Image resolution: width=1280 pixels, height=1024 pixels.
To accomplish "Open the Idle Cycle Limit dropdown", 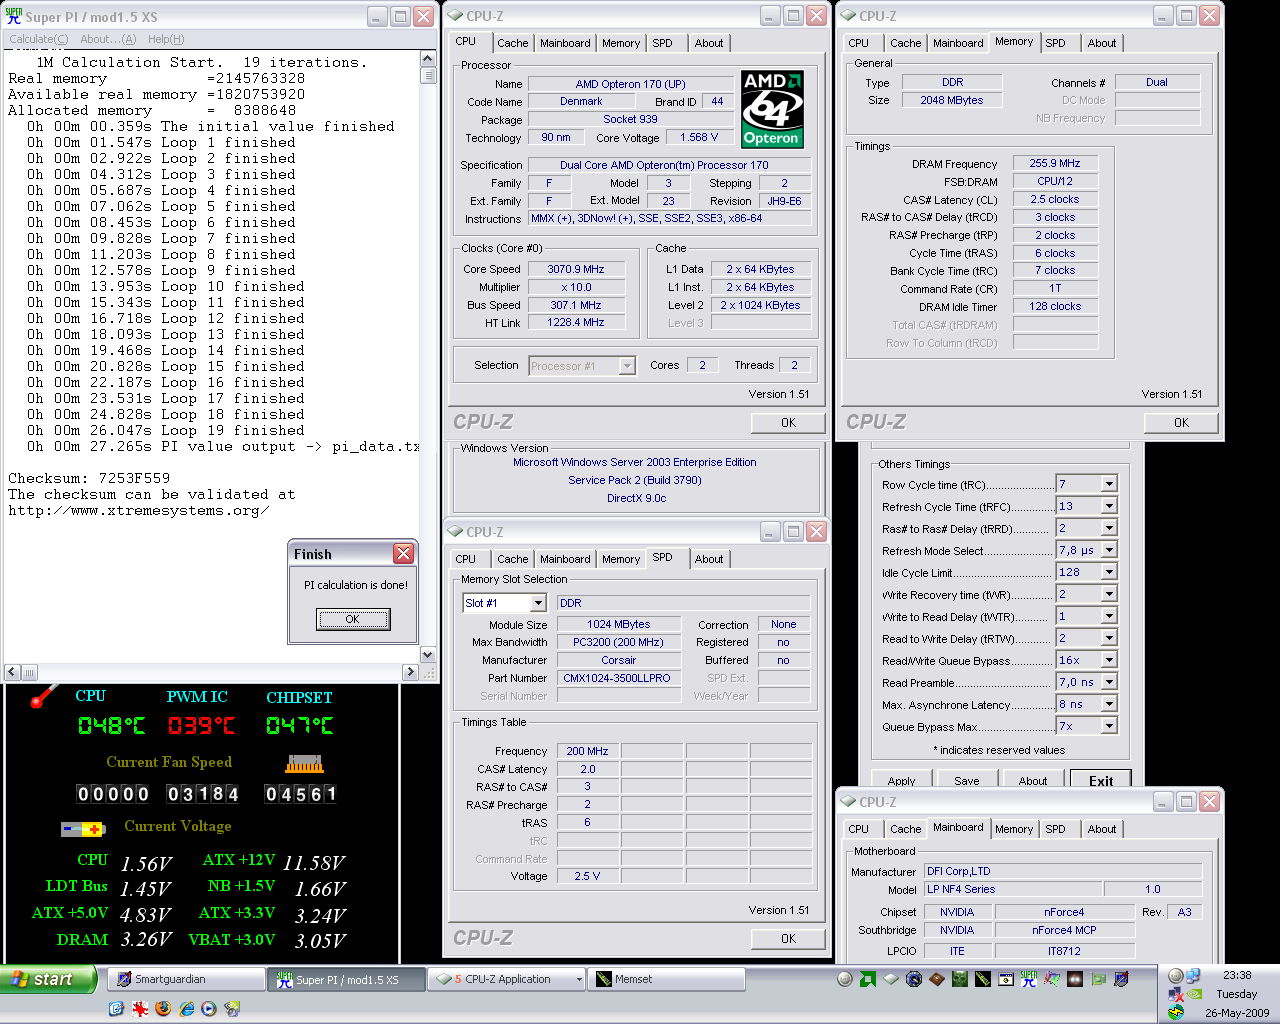I will [1109, 572].
